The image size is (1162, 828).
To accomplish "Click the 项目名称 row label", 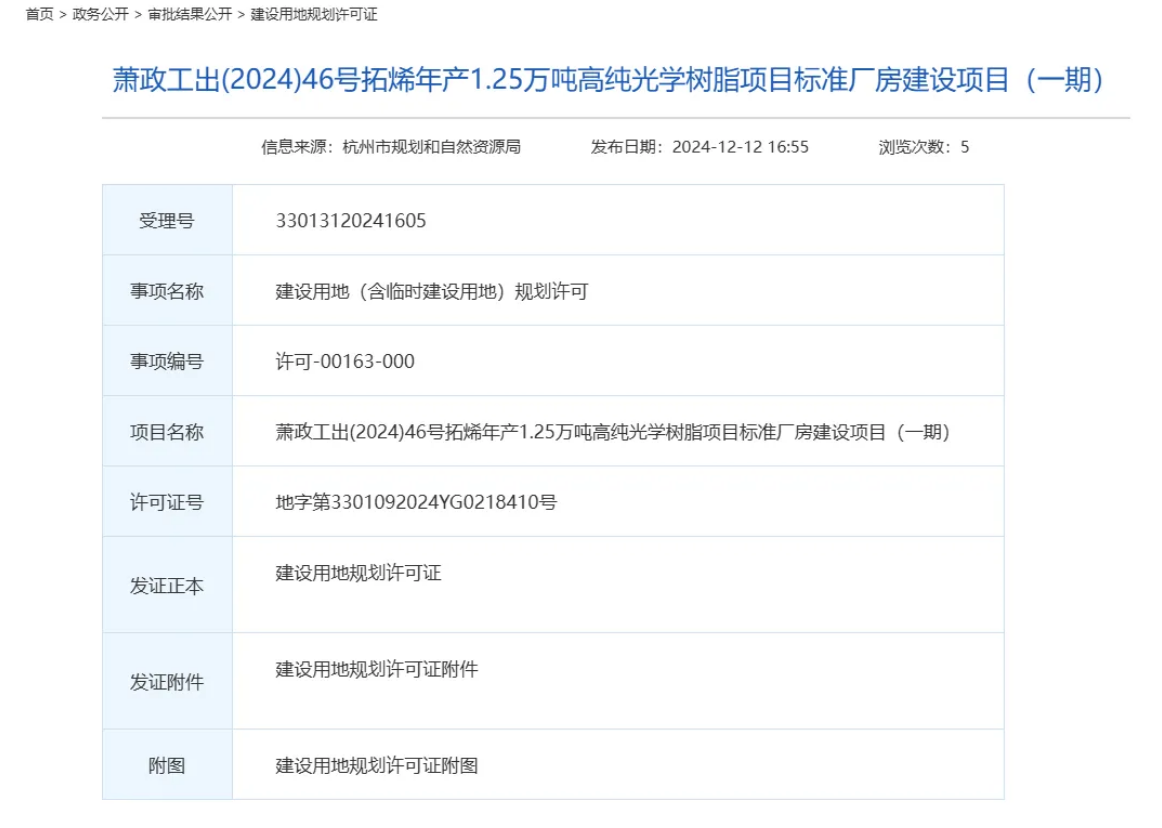I will (x=167, y=432).
